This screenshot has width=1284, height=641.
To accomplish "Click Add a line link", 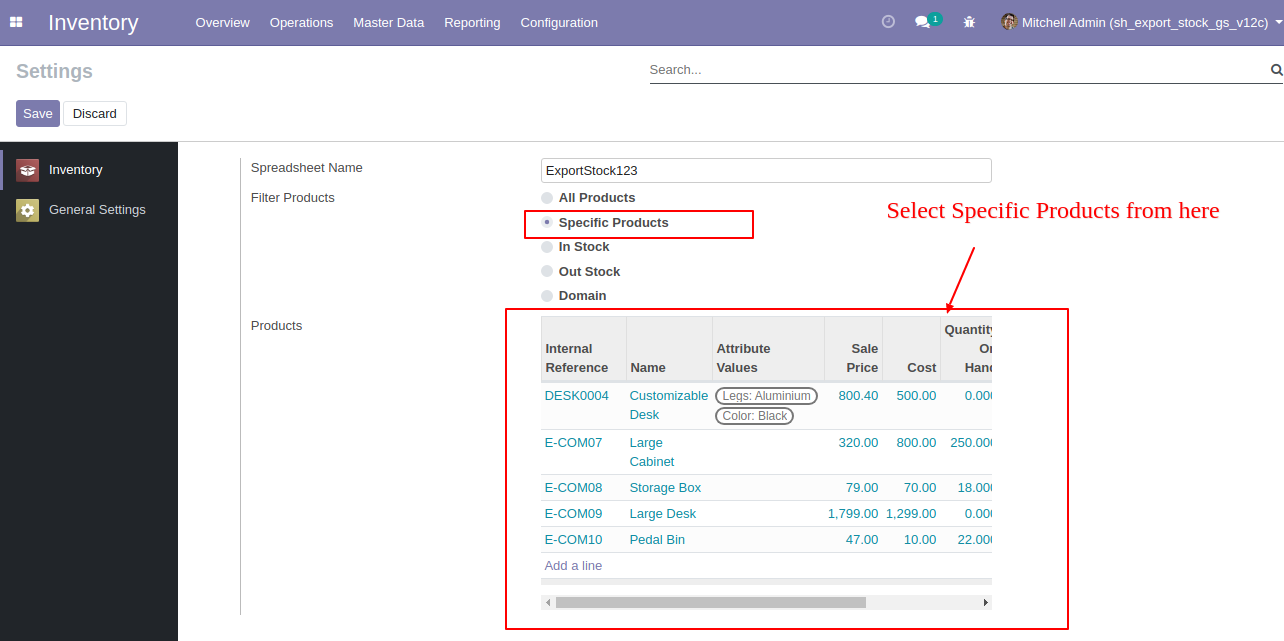I will (573, 566).
